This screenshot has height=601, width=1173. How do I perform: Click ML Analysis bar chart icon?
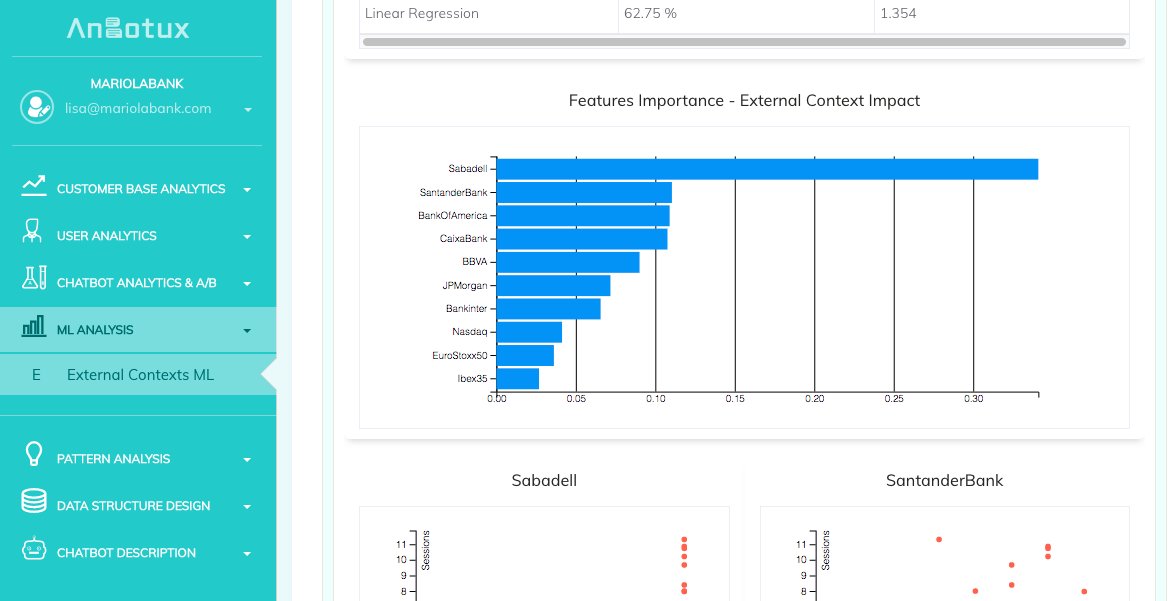[34, 326]
